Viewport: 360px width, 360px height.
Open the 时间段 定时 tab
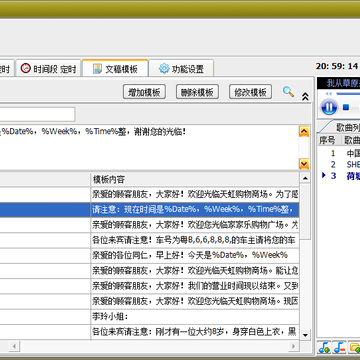pos(48,68)
